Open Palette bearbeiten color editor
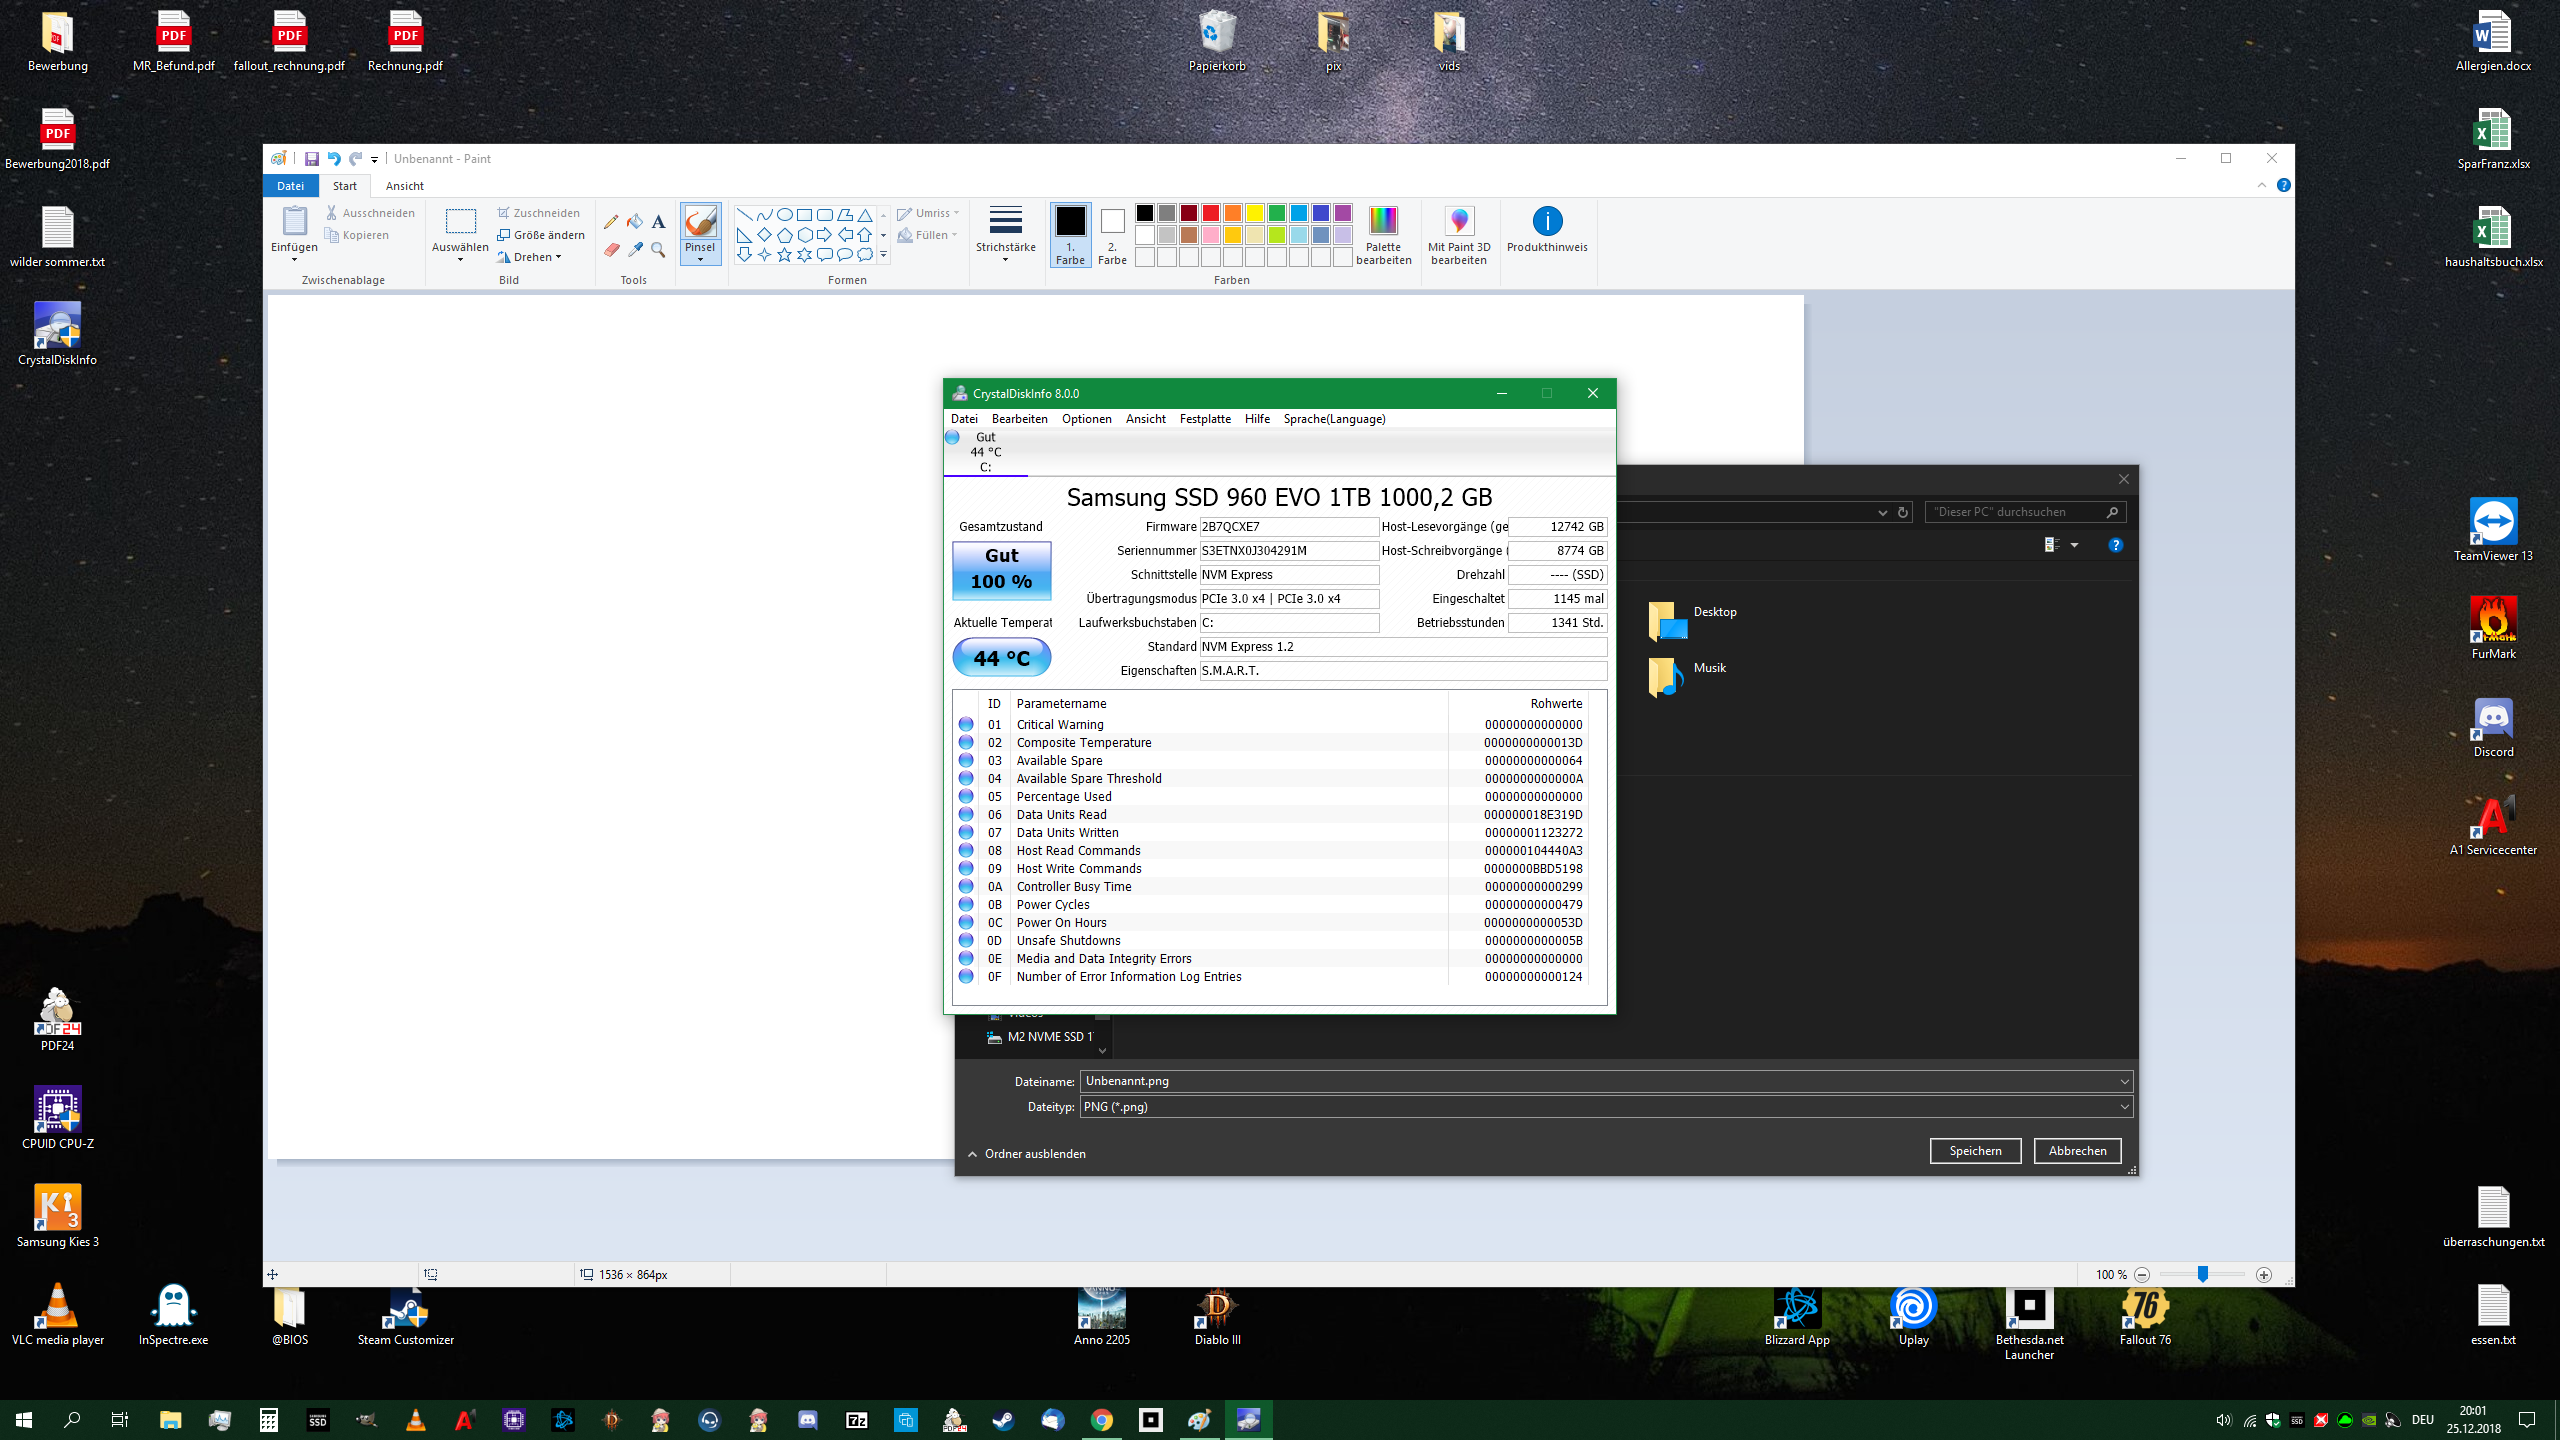This screenshot has height=1440, width=2560. tap(1383, 222)
